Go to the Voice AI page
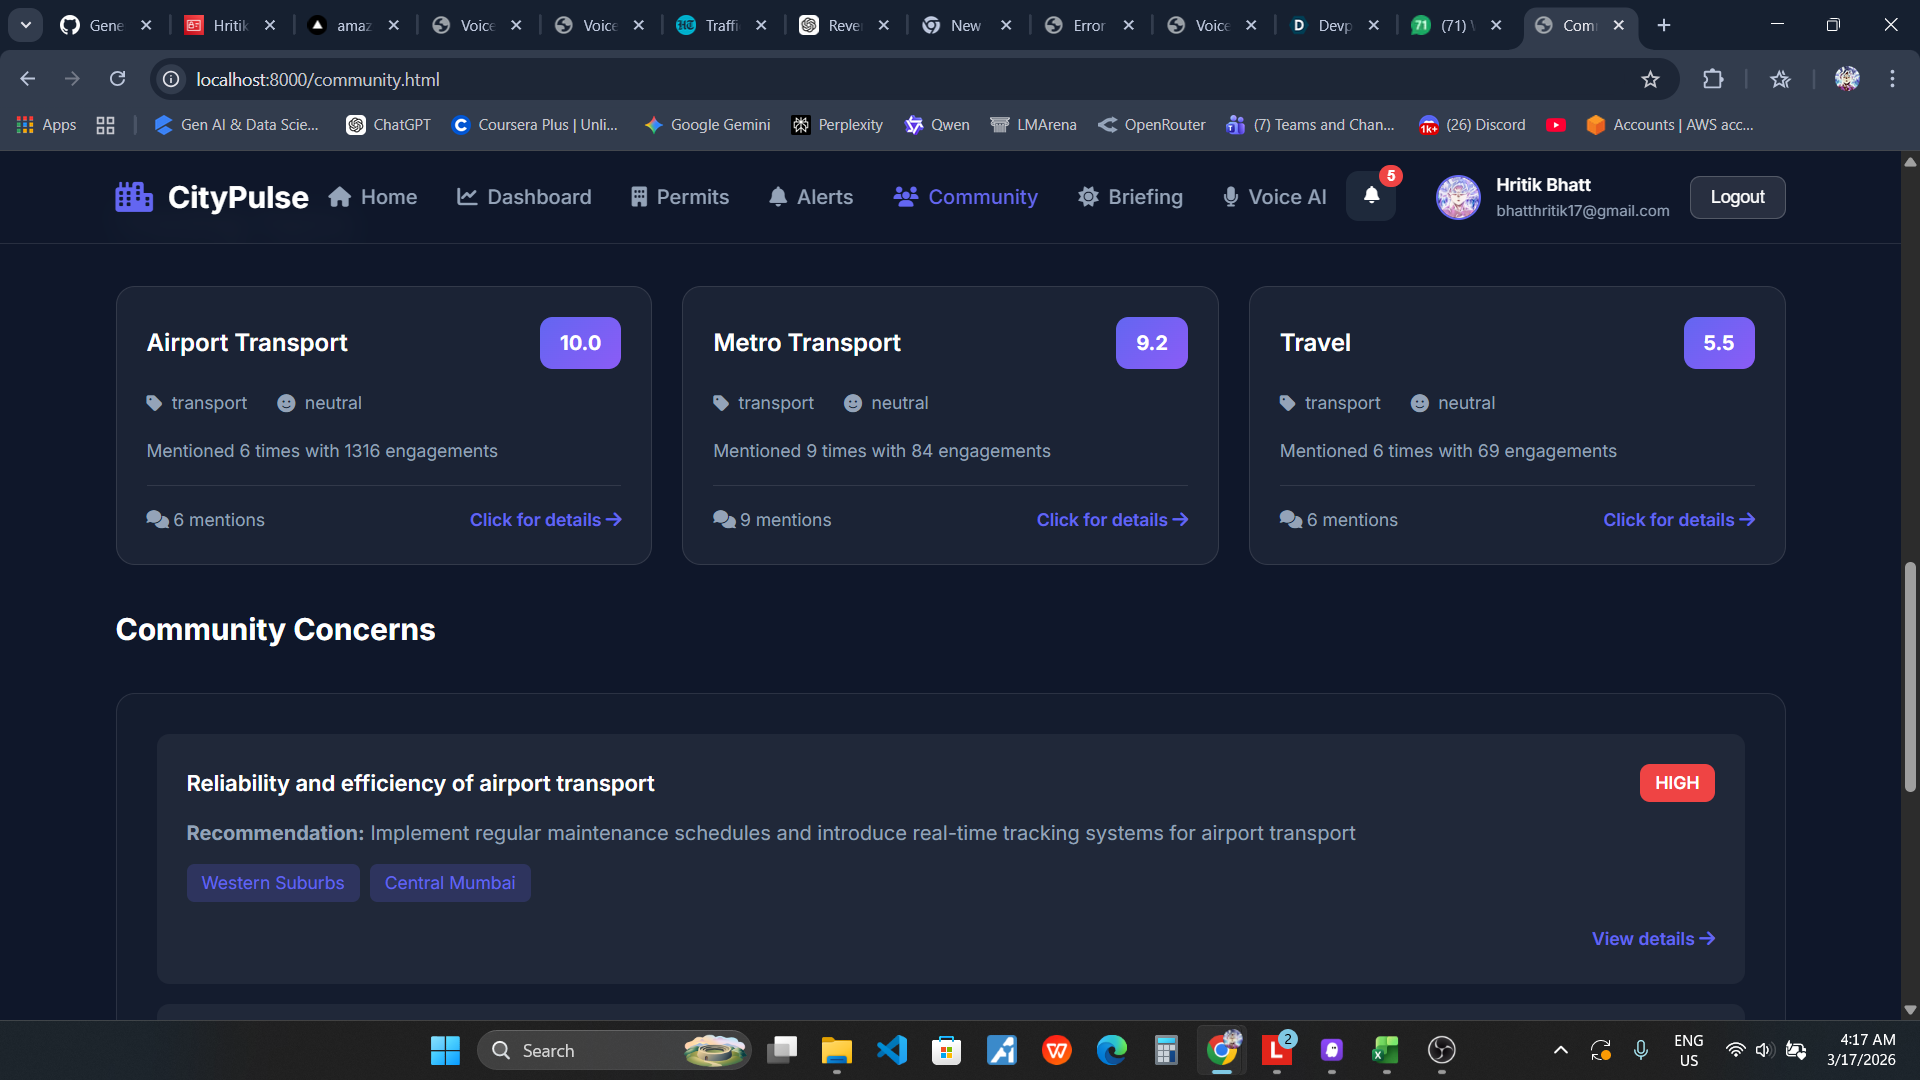The height and width of the screenshot is (1080, 1920). 1275,197
